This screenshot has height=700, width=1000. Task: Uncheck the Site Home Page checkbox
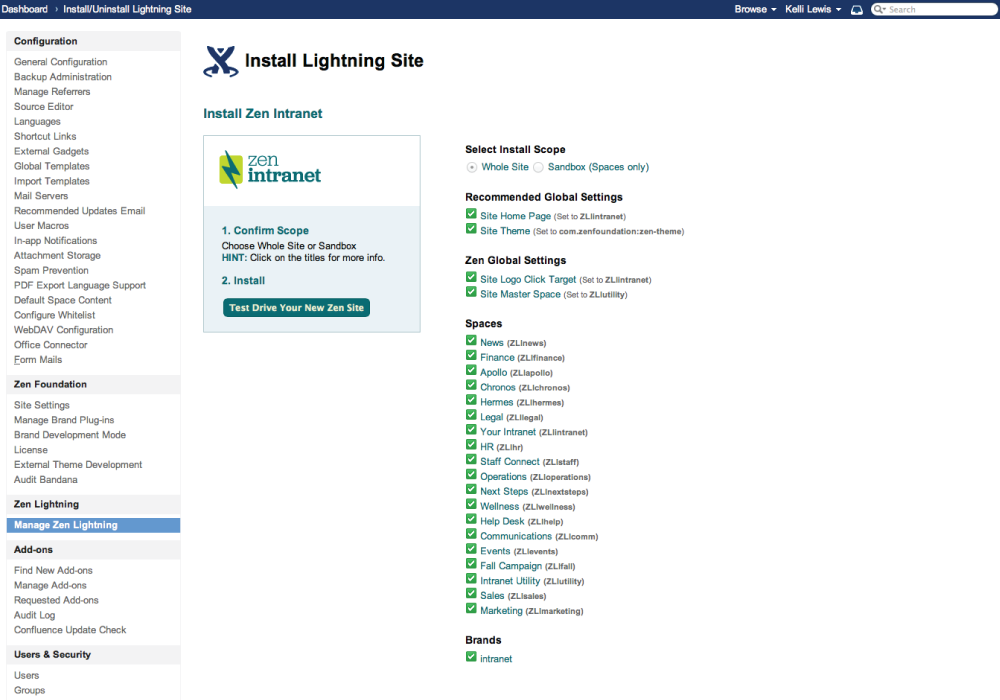[471, 214]
